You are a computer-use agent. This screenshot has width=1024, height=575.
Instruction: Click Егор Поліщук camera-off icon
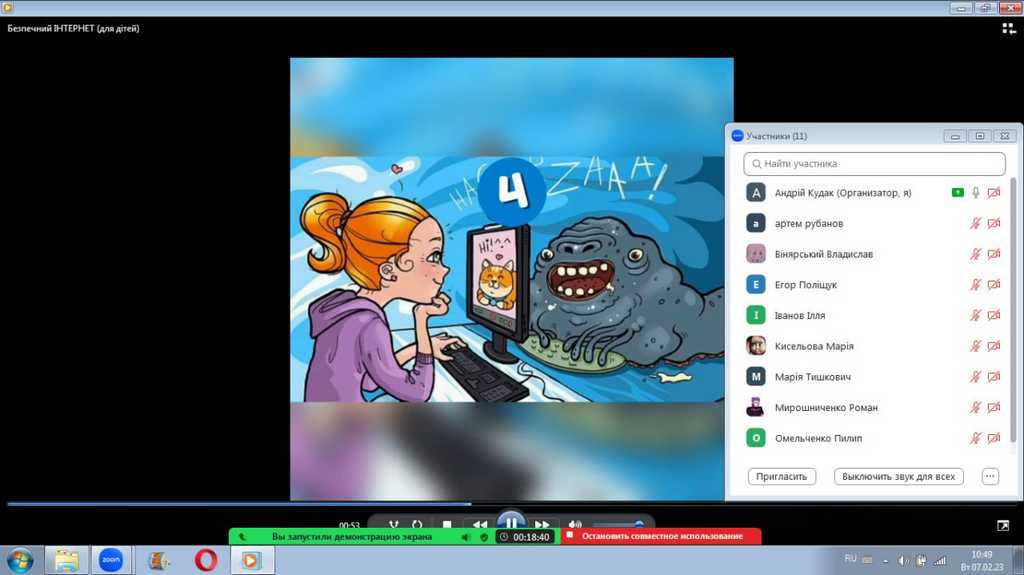[x=994, y=285]
